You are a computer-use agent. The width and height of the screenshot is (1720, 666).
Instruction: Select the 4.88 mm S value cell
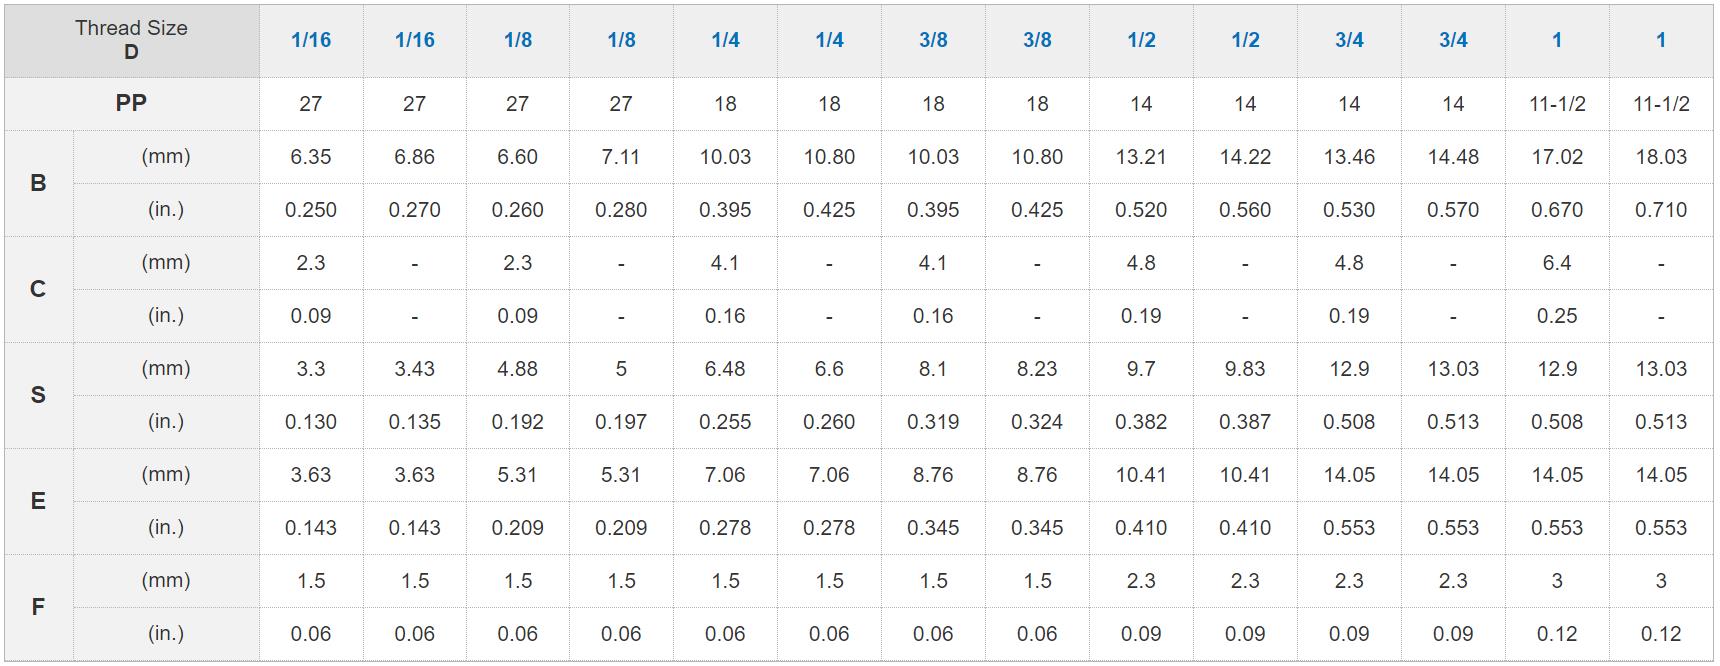pyautogui.click(x=518, y=369)
